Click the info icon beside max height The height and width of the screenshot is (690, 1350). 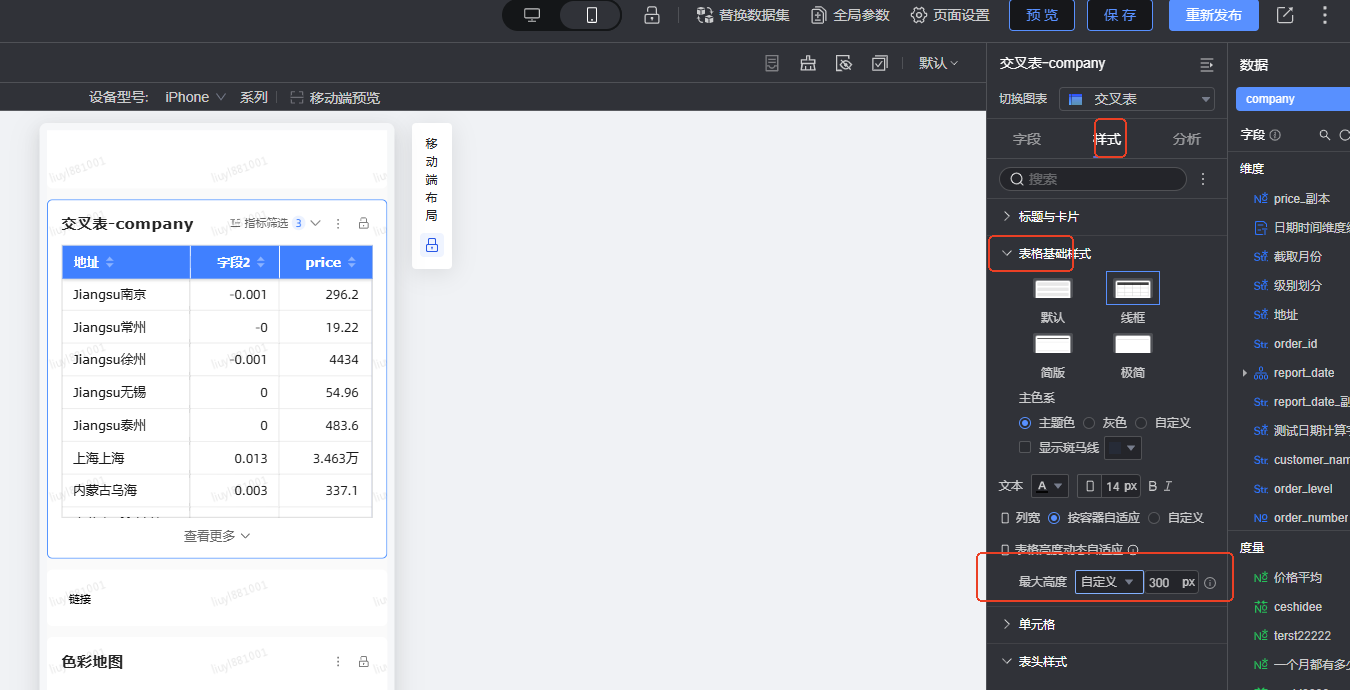tap(1210, 583)
